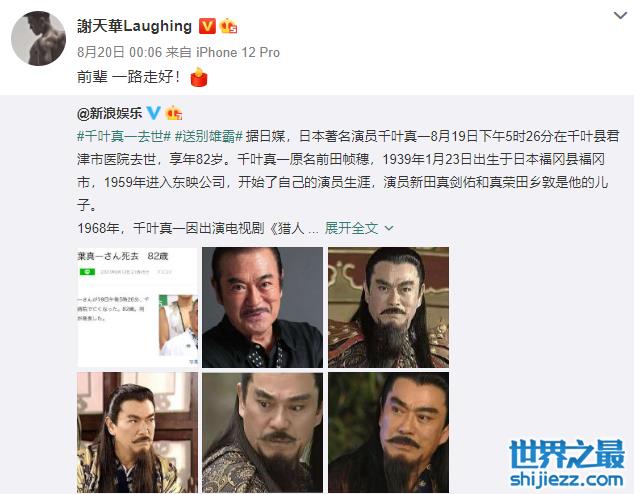
Task: Open the top-right costume photo thumbnail
Action: (389, 307)
